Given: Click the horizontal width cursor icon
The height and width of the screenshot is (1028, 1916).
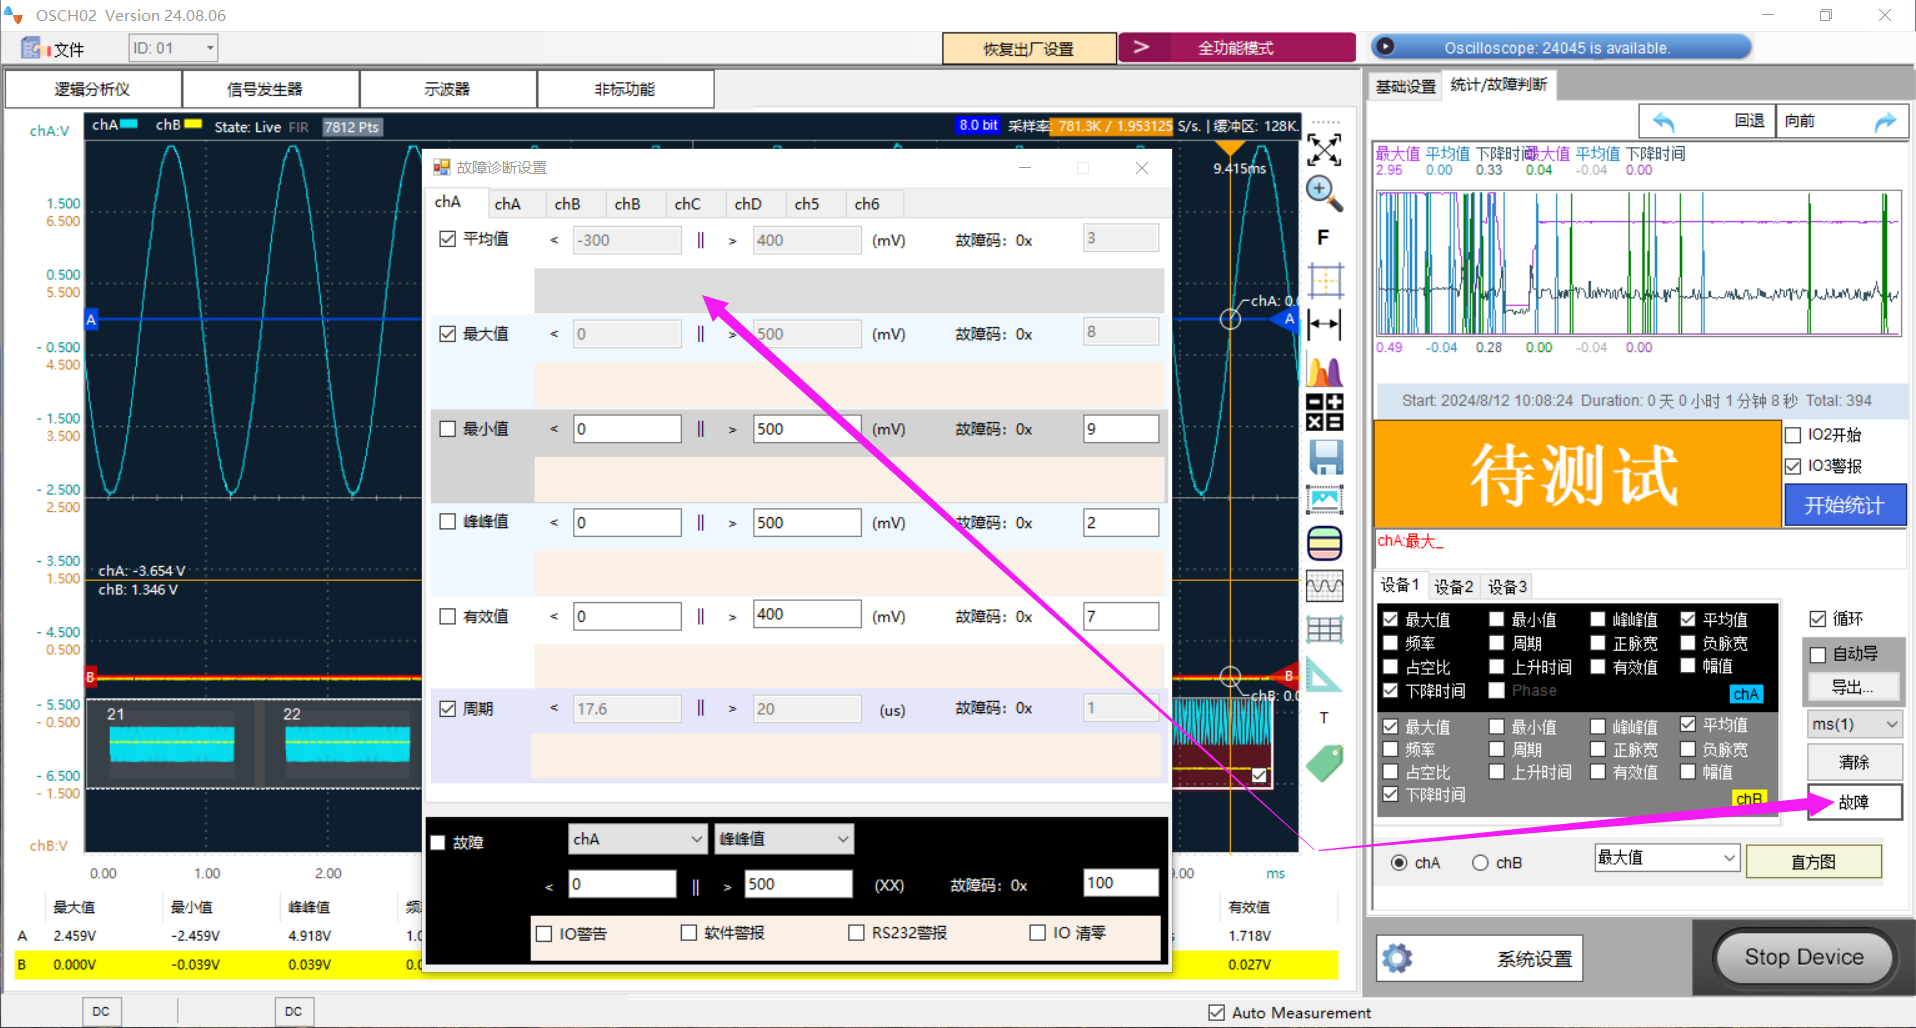Looking at the screenshot, I should 1324,324.
